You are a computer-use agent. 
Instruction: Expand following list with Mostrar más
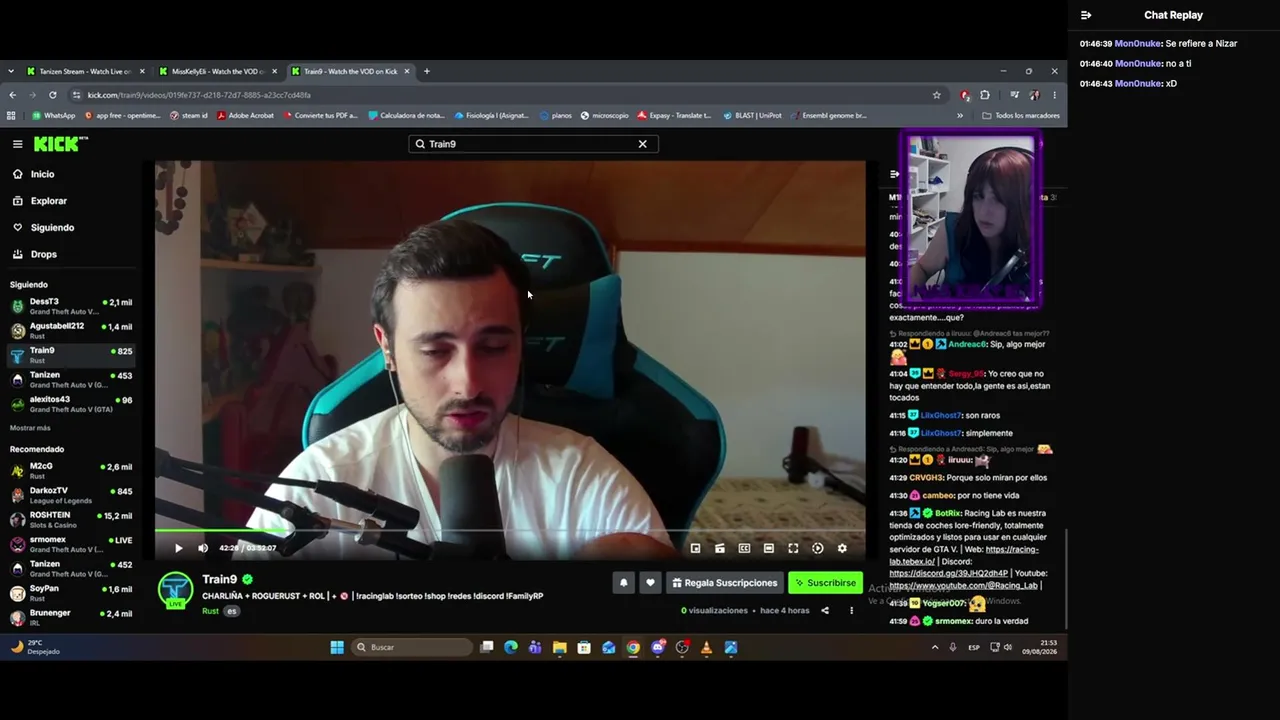pyautogui.click(x=30, y=428)
